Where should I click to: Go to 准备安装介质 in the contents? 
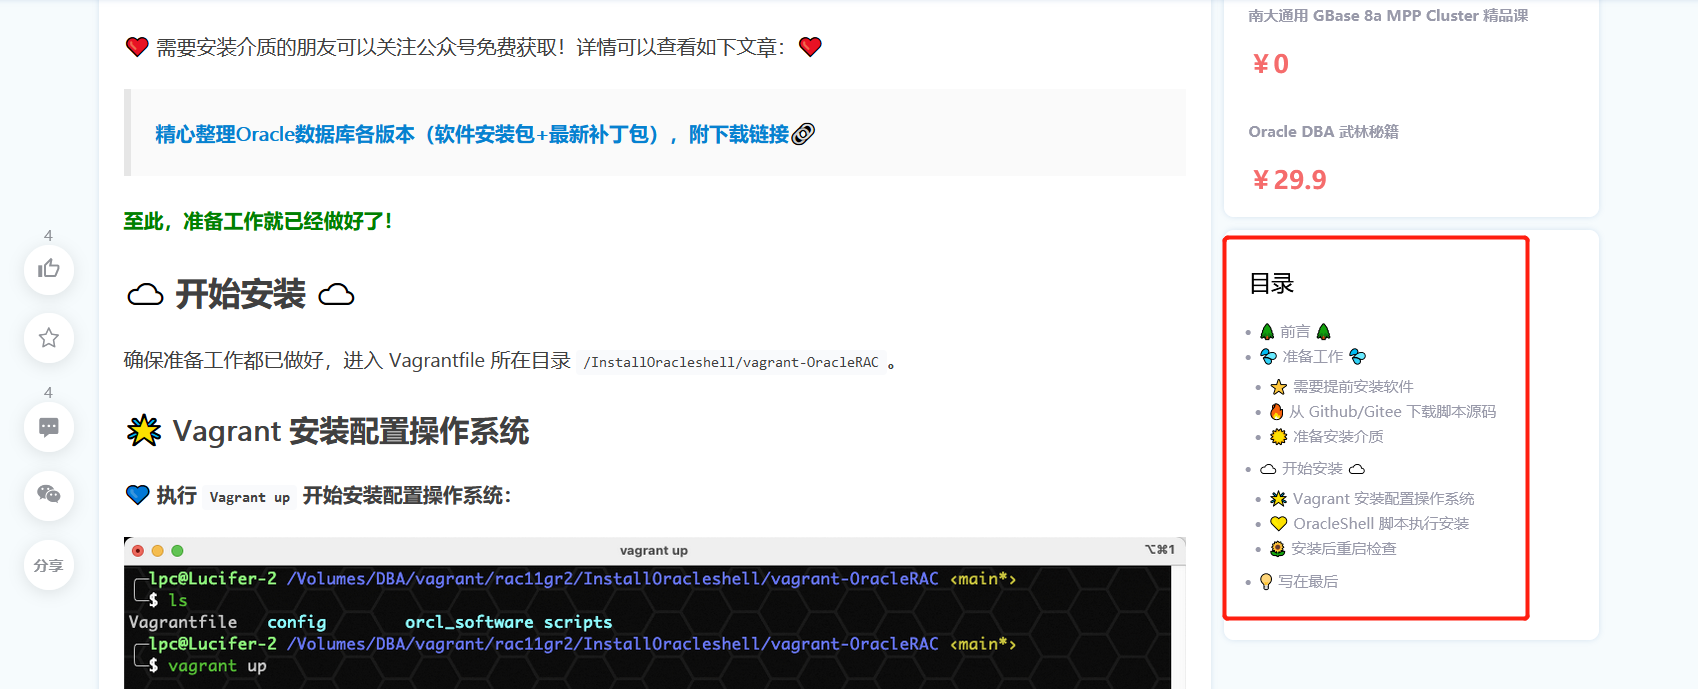tap(1327, 437)
